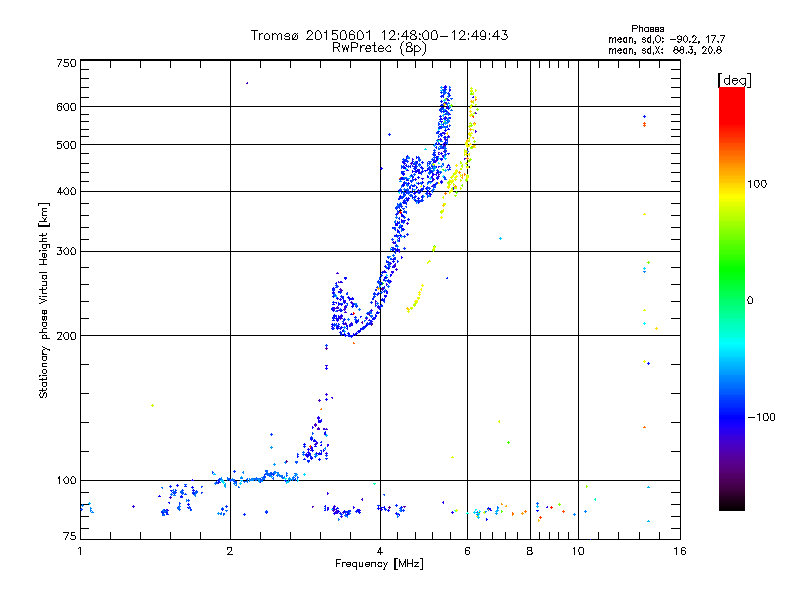Viewport: 800px width, 600px height.
Task: Click the x-axis title "Frequency [MHz]"
Action: pyautogui.click(x=379, y=564)
